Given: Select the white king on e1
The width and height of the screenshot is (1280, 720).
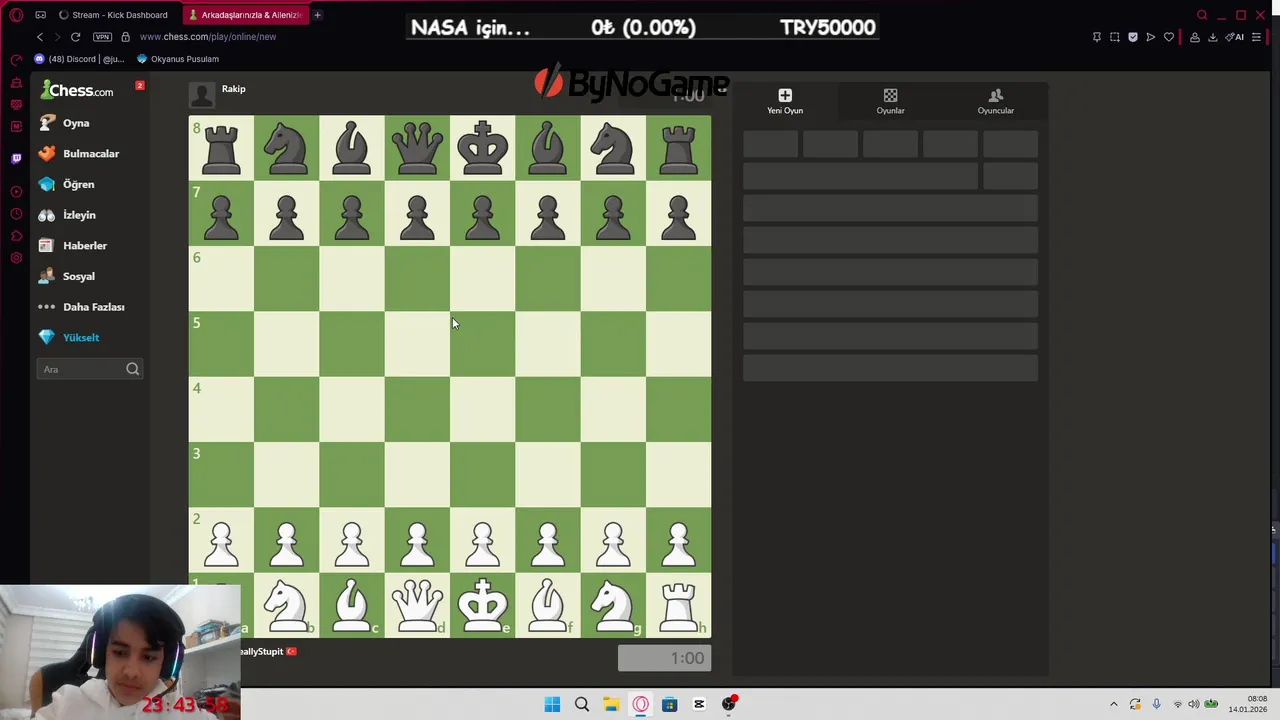Looking at the screenshot, I should pyautogui.click(x=482, y=605).
